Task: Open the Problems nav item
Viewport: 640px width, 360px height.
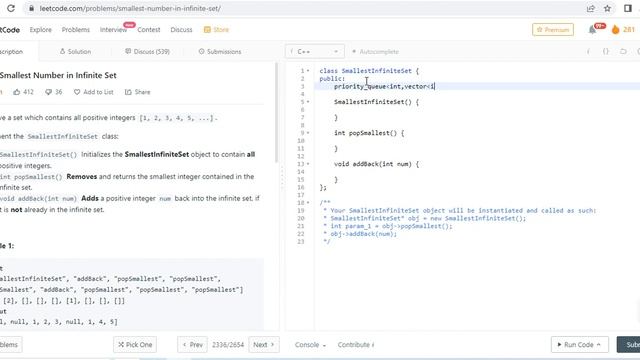Action: click(76, 30)
